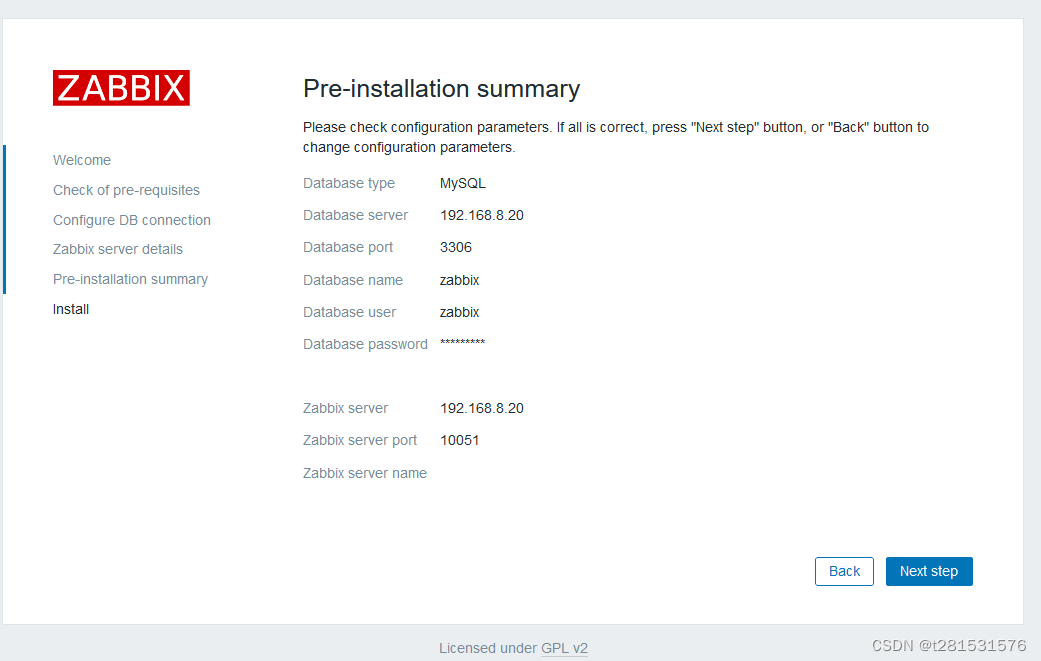
Task: Click the Database user label
Action: pos(349,312)
